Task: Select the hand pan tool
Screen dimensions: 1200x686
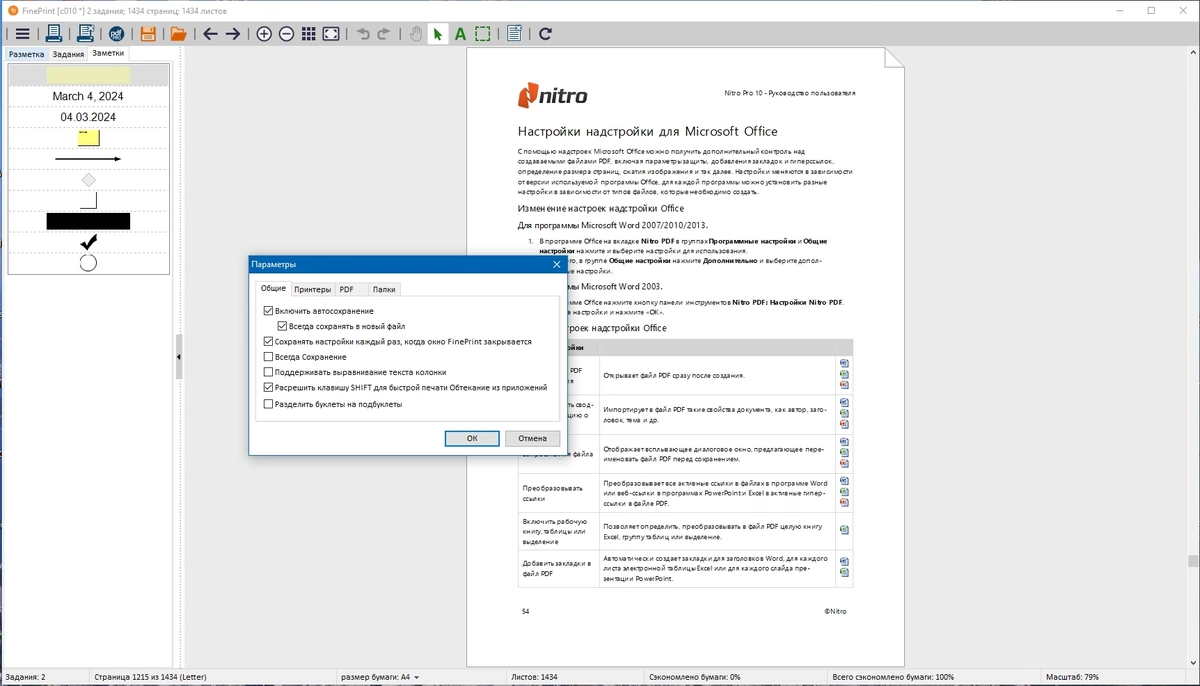Action: click(416, 34)
